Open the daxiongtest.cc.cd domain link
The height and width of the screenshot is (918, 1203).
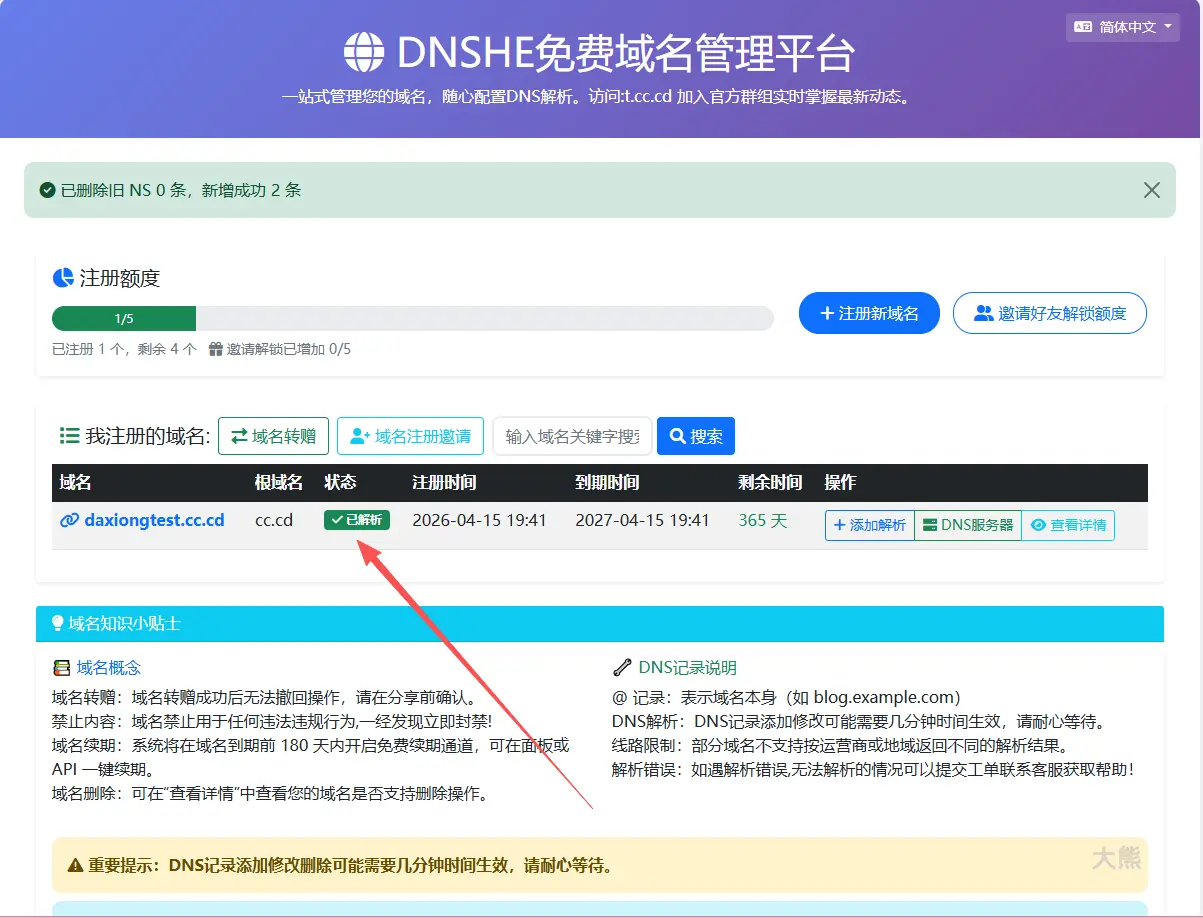153,520
